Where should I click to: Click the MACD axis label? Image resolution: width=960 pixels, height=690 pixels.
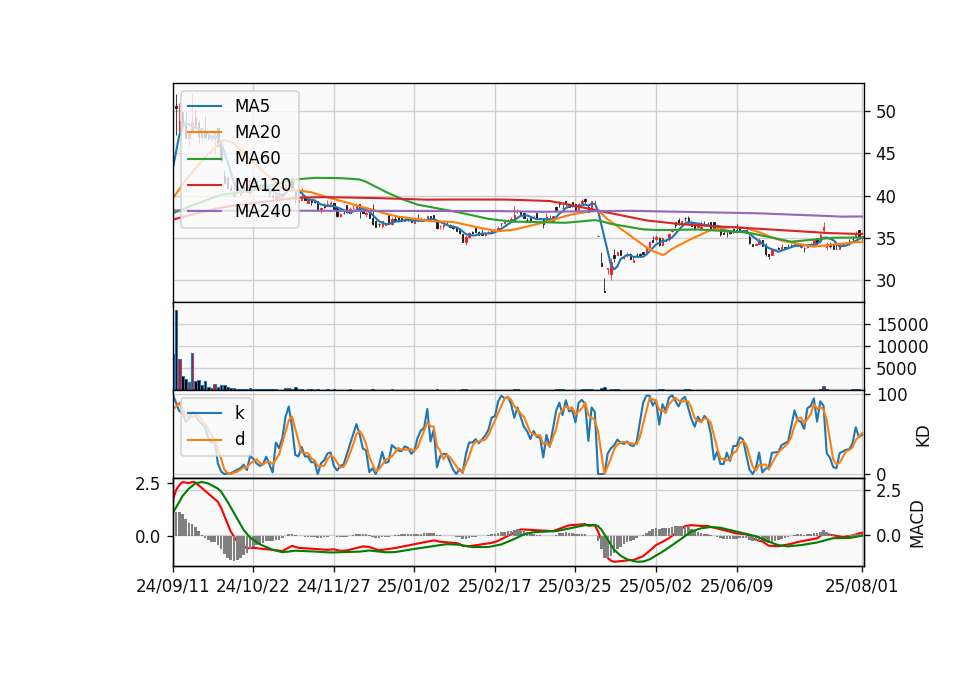pos(917,524)
